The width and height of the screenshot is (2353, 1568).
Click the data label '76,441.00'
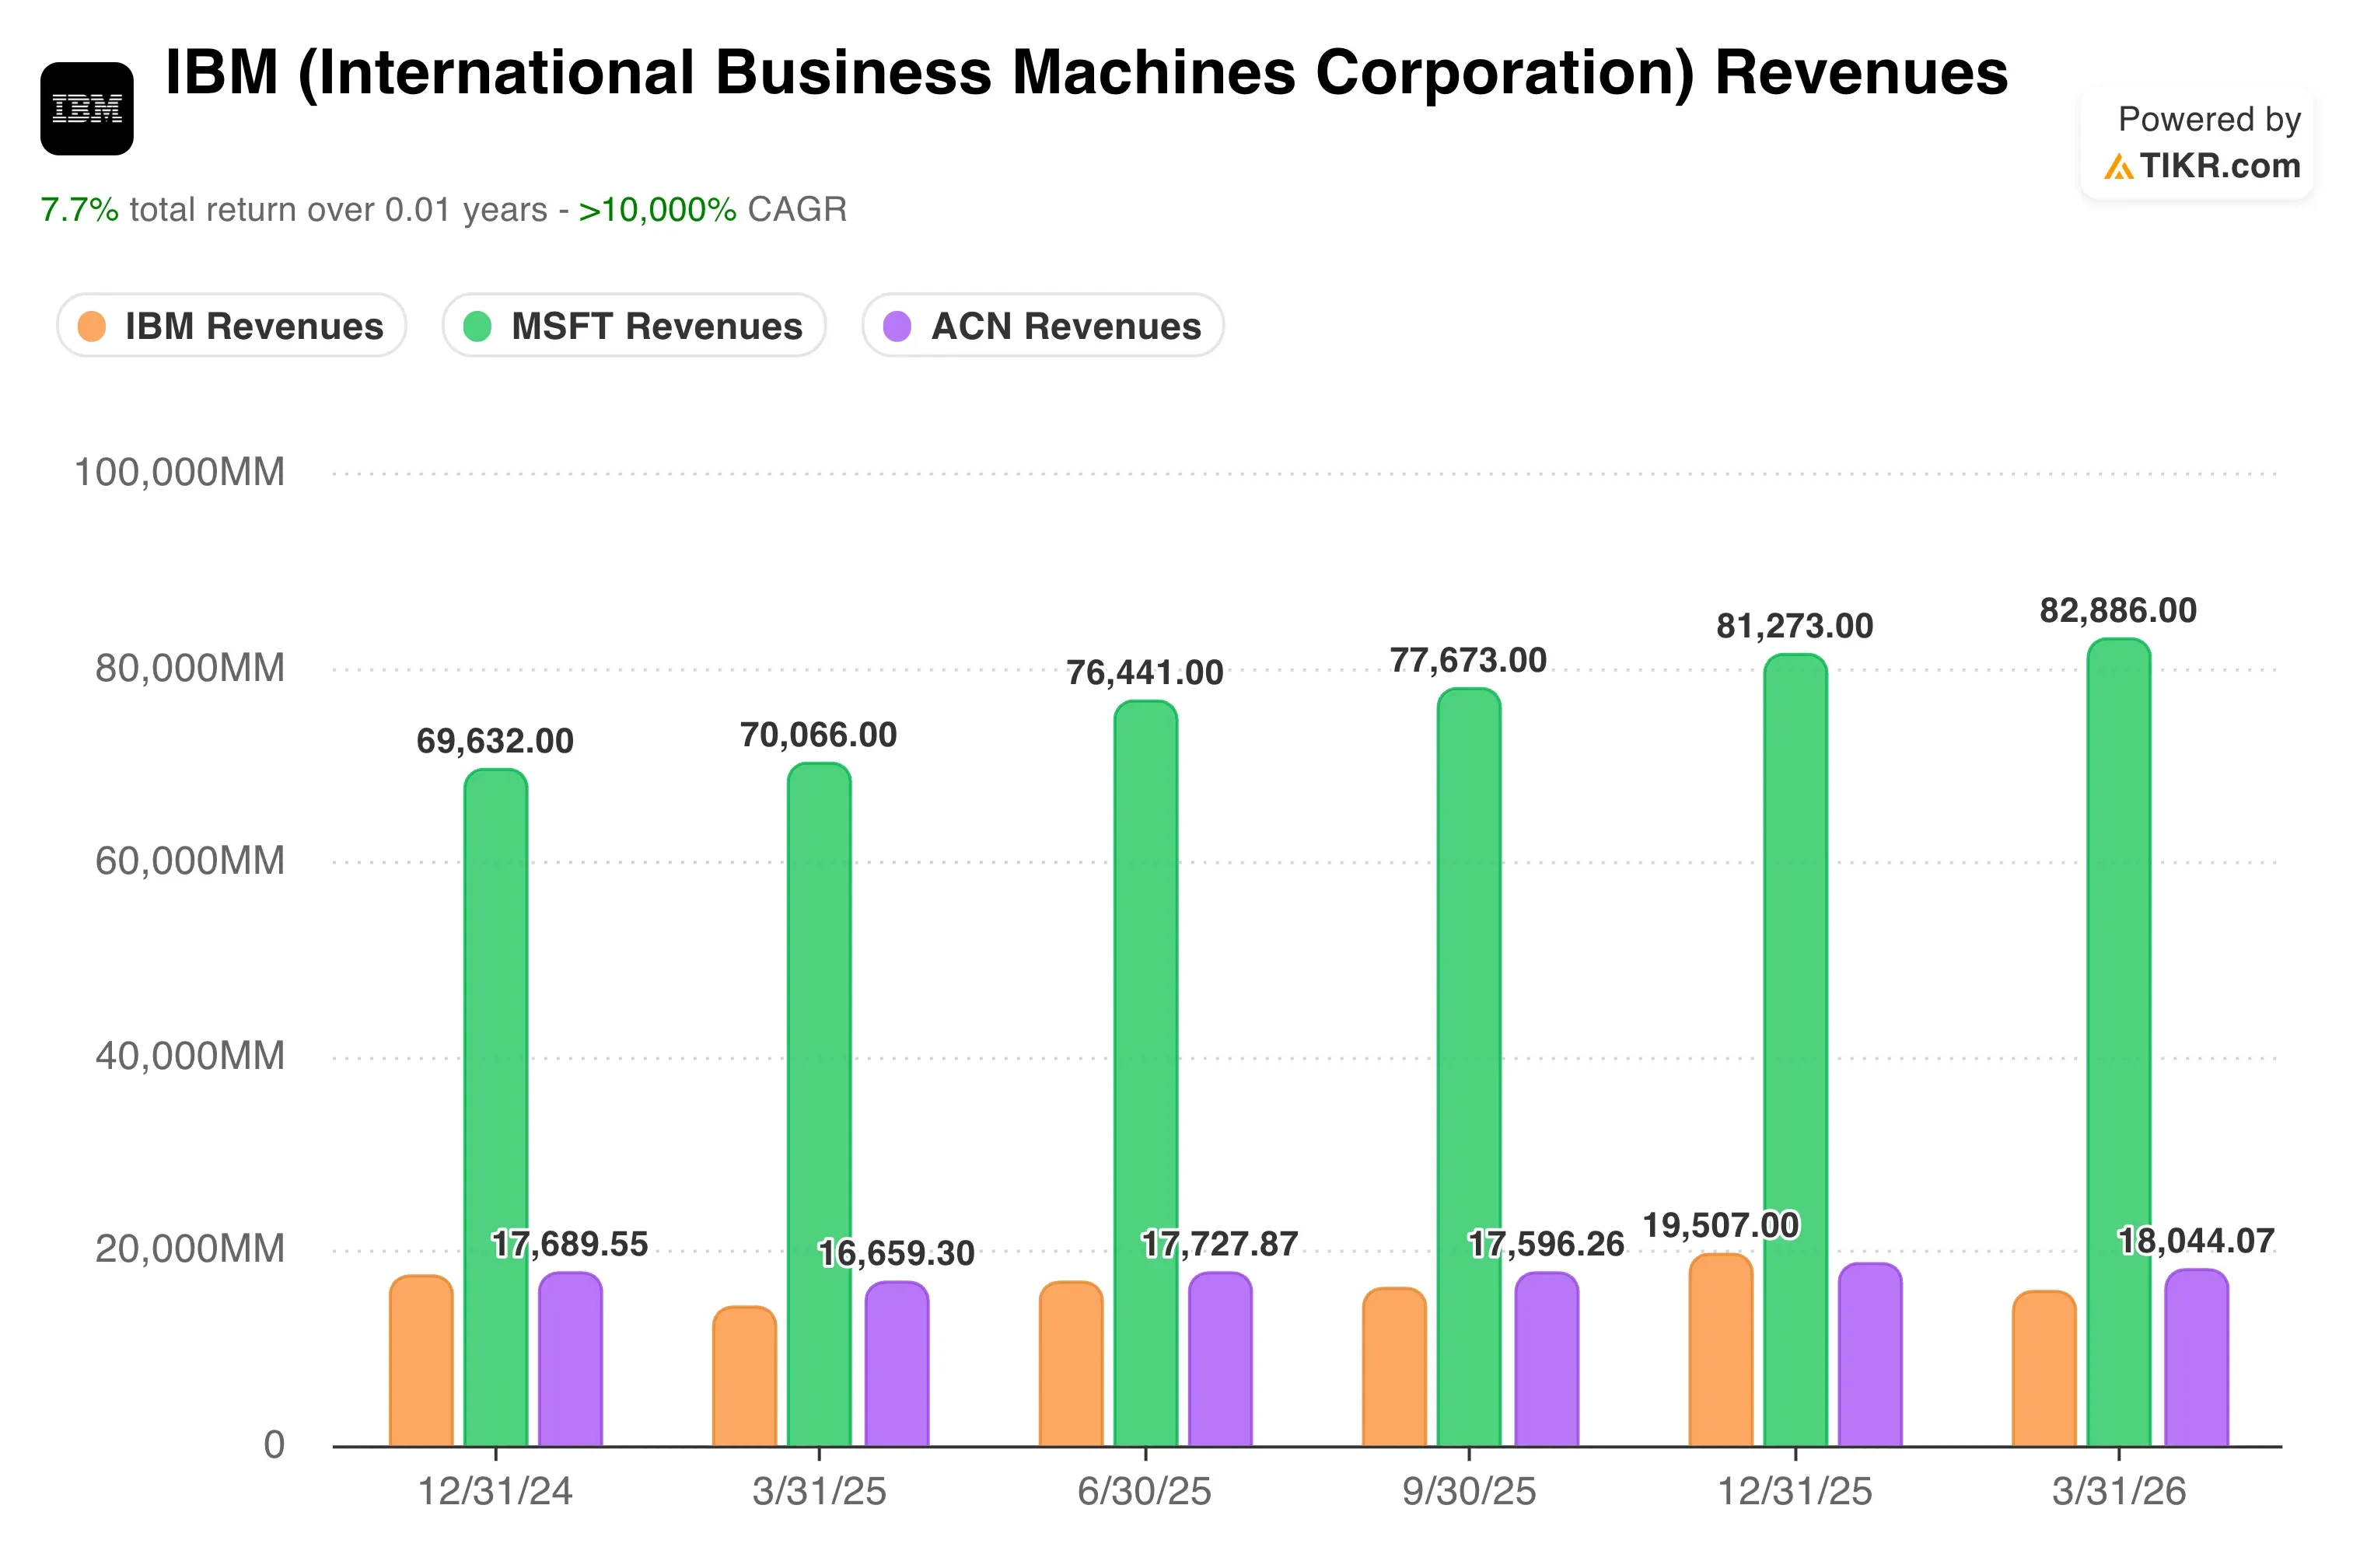[1145, 673]
